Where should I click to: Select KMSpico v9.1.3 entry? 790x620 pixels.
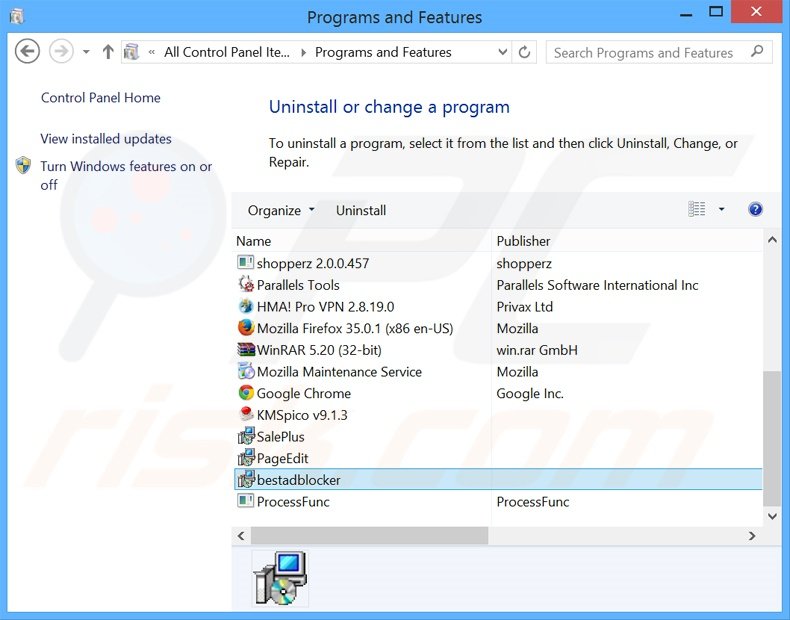[498, 415]
